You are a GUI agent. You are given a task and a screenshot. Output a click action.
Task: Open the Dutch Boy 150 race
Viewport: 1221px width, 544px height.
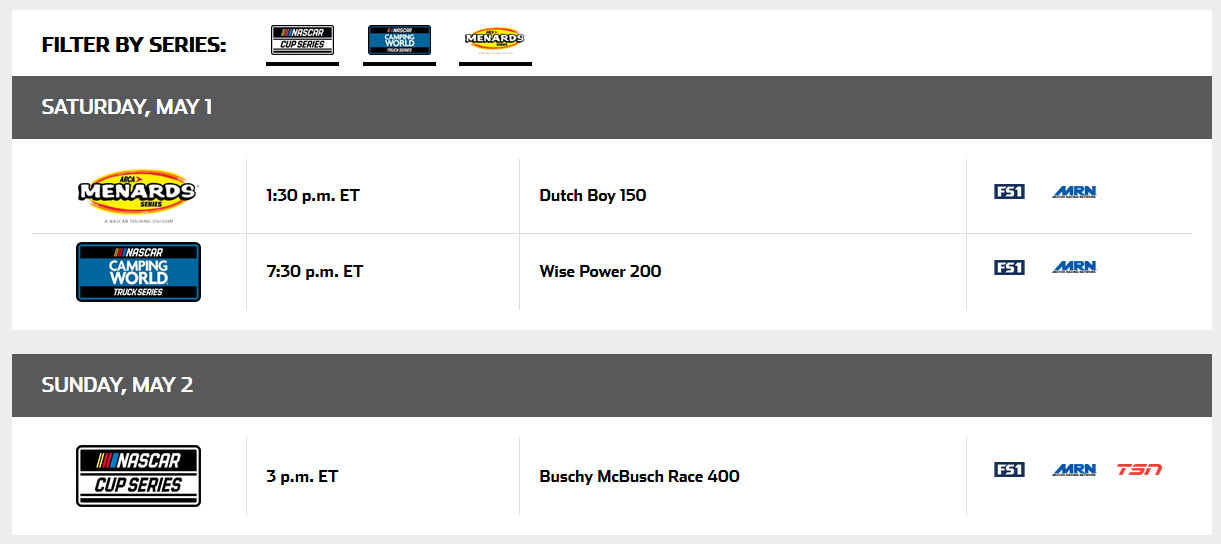point(592,195)
